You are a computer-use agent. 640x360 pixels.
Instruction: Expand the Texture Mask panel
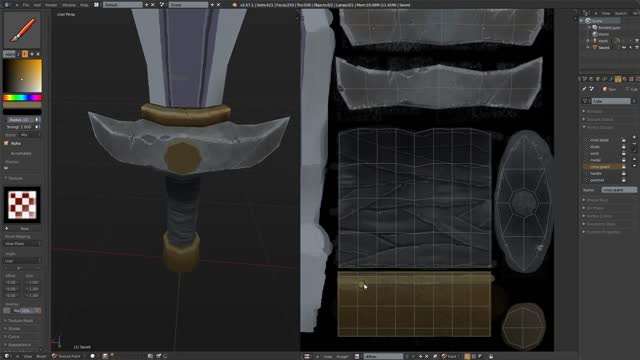[x=20, y=321]
